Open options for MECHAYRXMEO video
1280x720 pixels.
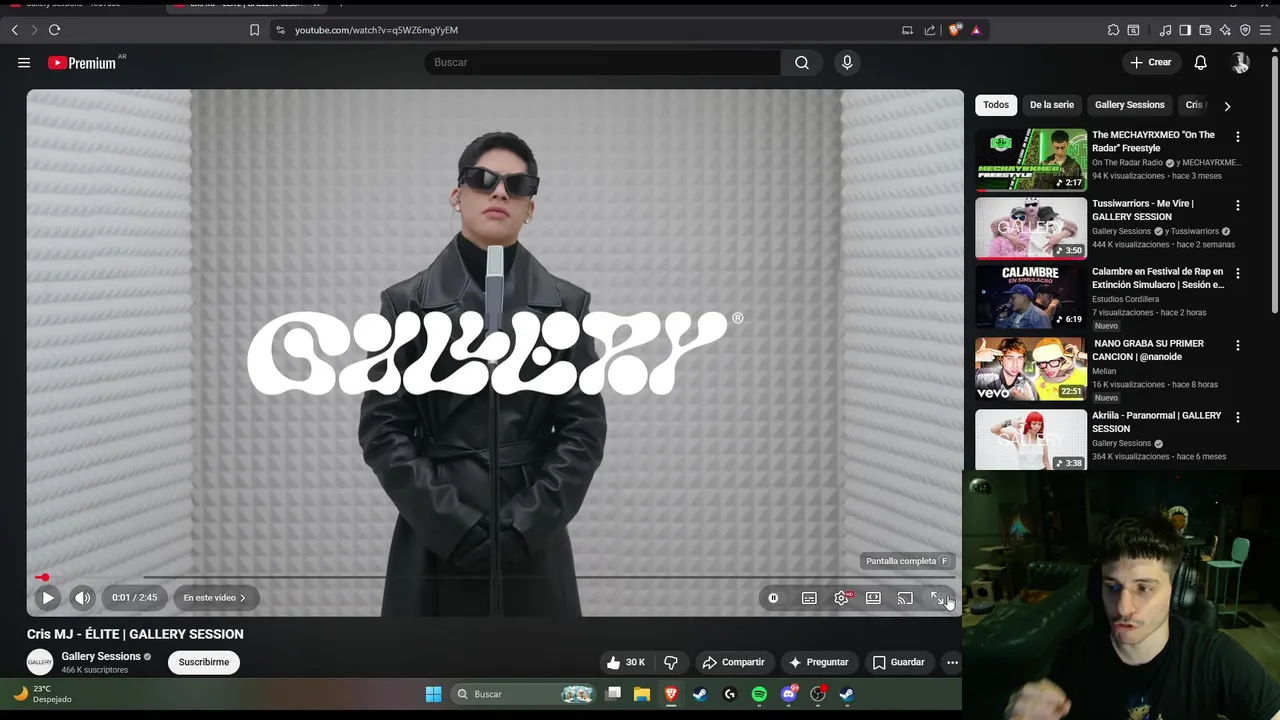point(1237,137)
